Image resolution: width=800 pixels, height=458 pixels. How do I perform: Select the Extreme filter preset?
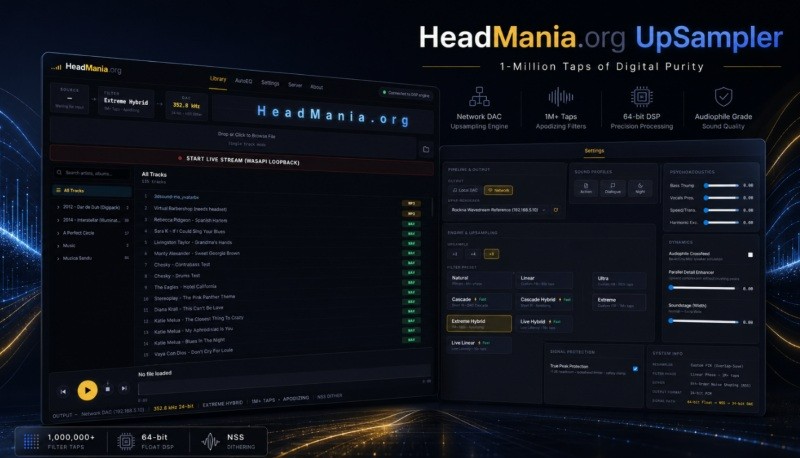tap(619, 302)
